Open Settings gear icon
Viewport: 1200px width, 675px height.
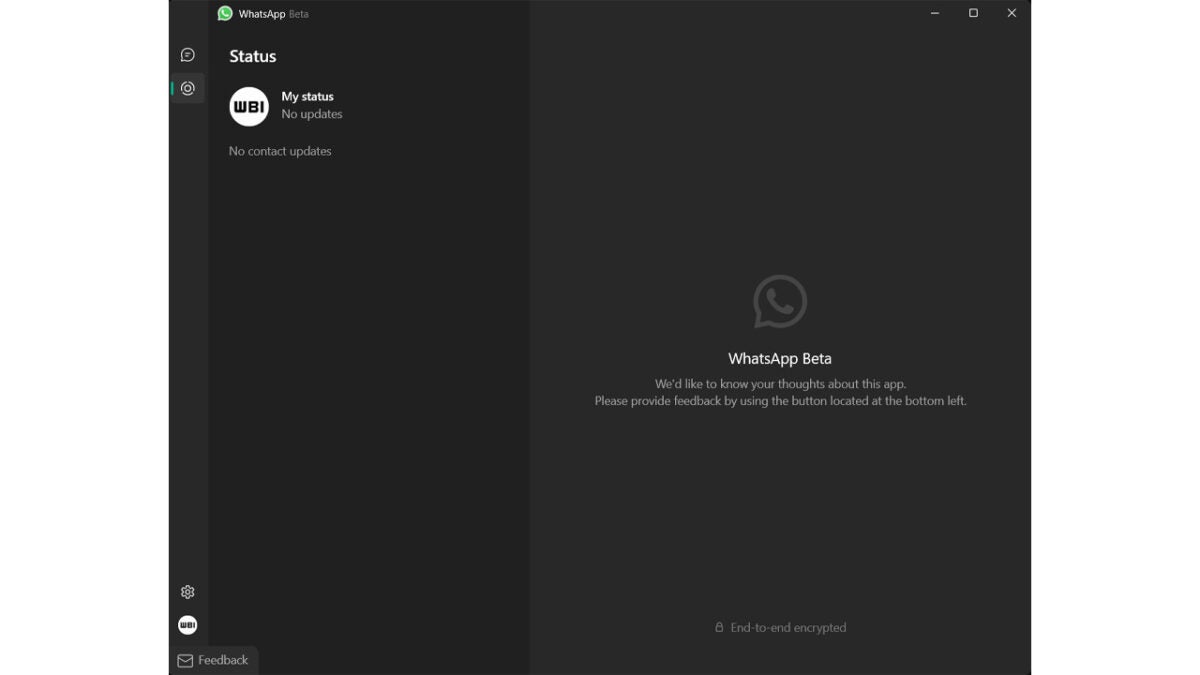coord(187,592)
